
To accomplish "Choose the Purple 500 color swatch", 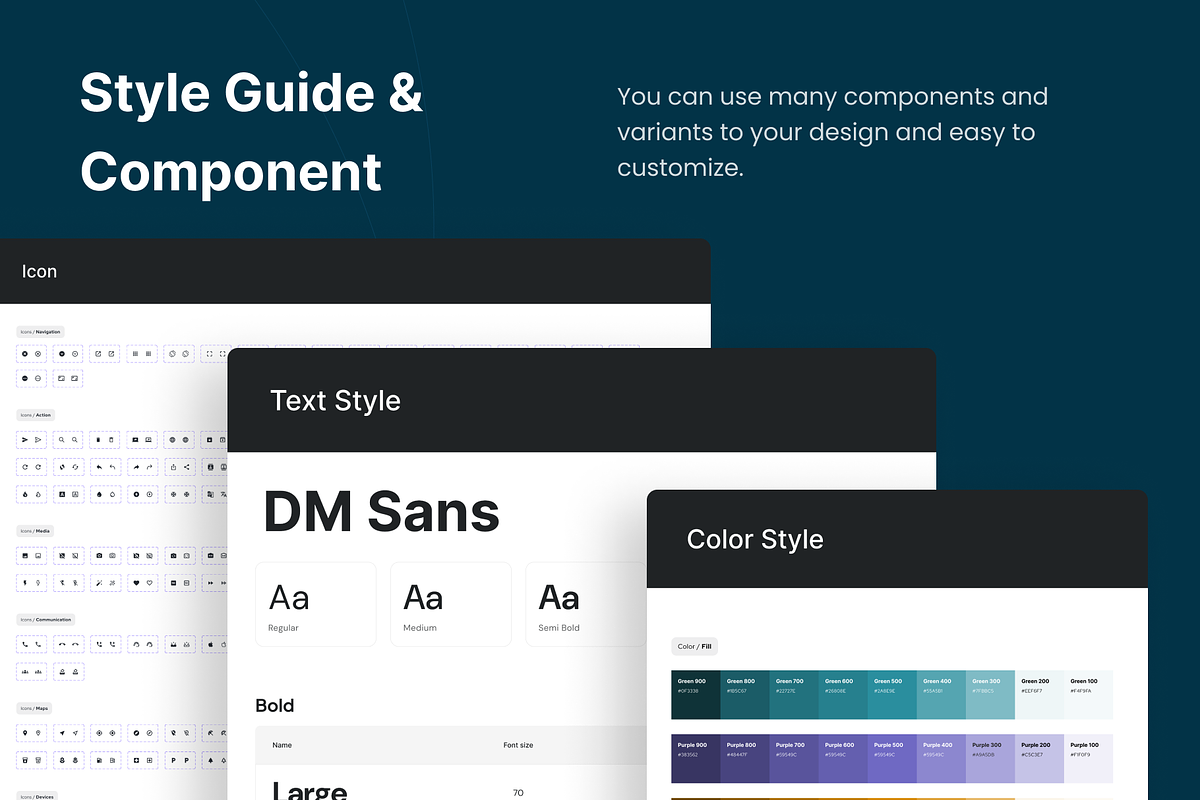I will point(892,758).
